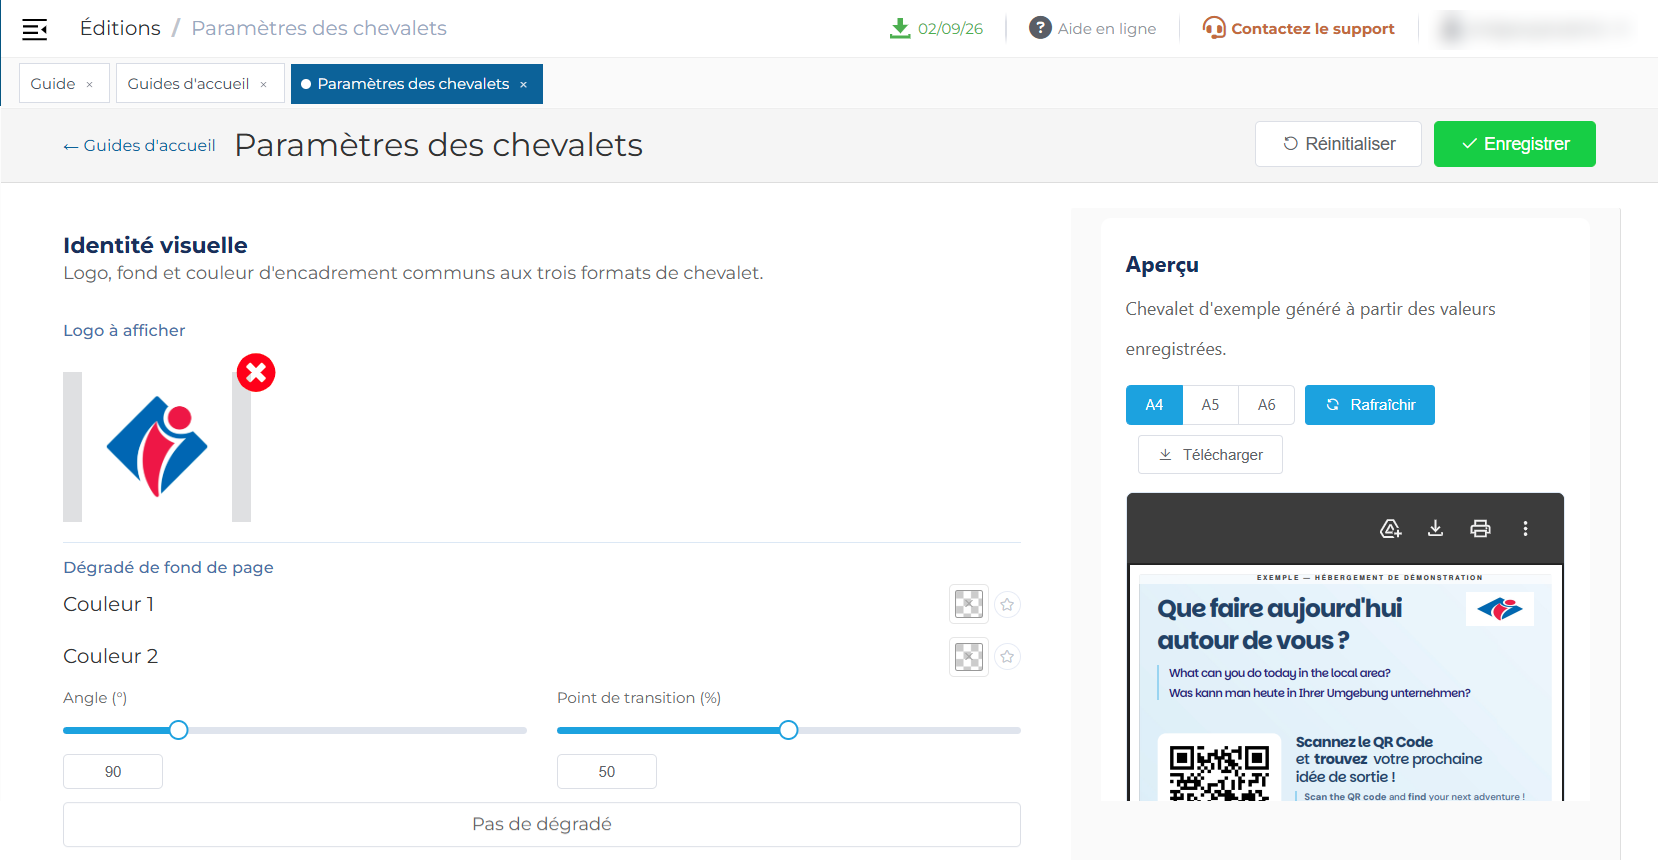Screen dimensions: 1658x860
Task: Go back via the Guides d'accueil link
Action: coord(139,146)
